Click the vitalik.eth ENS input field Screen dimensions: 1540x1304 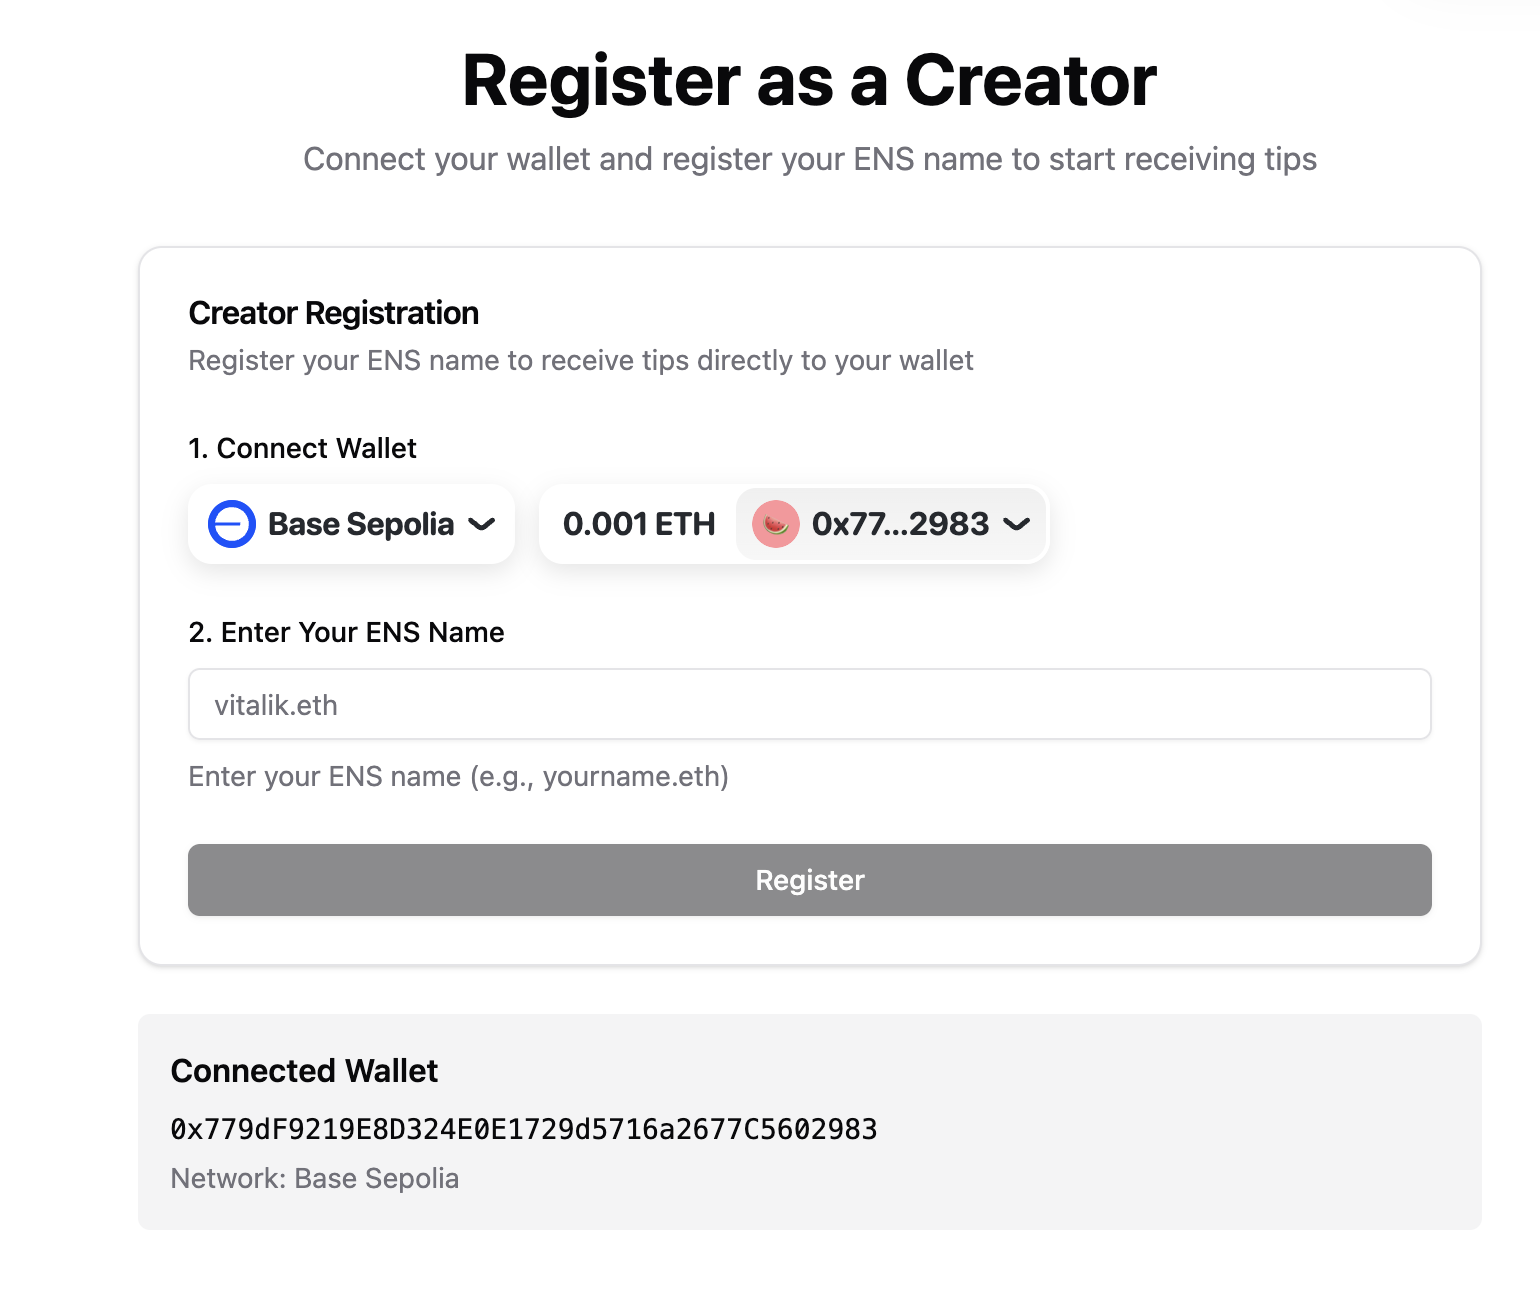[x=808, y=705]
